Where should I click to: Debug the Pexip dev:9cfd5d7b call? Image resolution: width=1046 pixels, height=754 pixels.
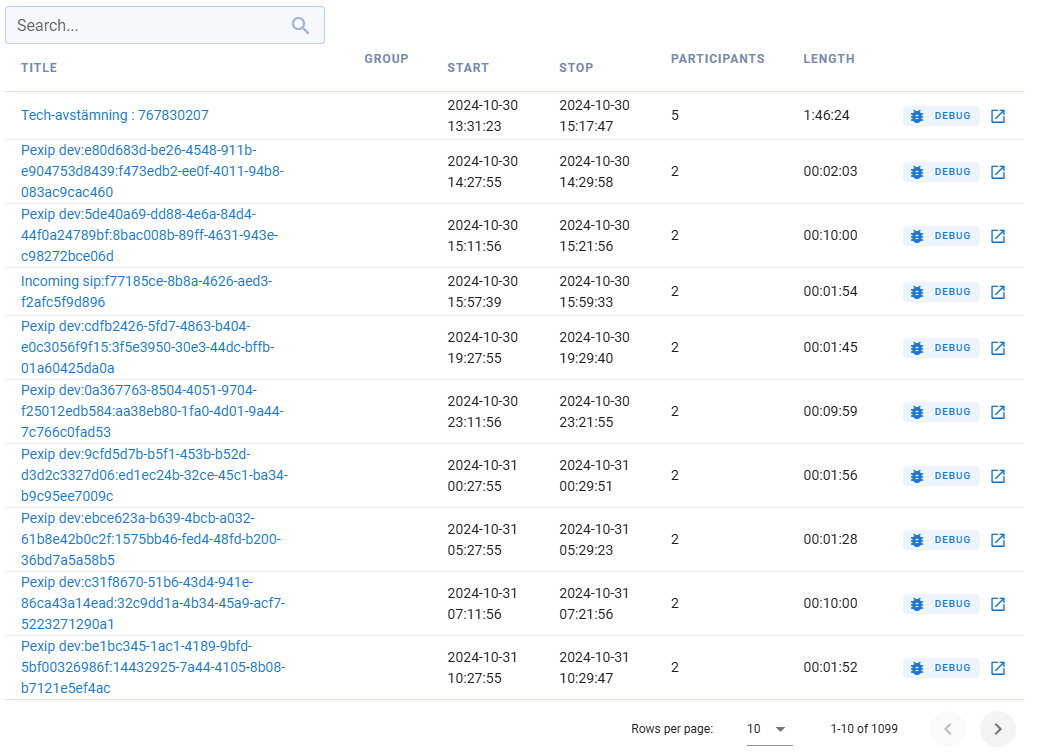pos(941,476)
